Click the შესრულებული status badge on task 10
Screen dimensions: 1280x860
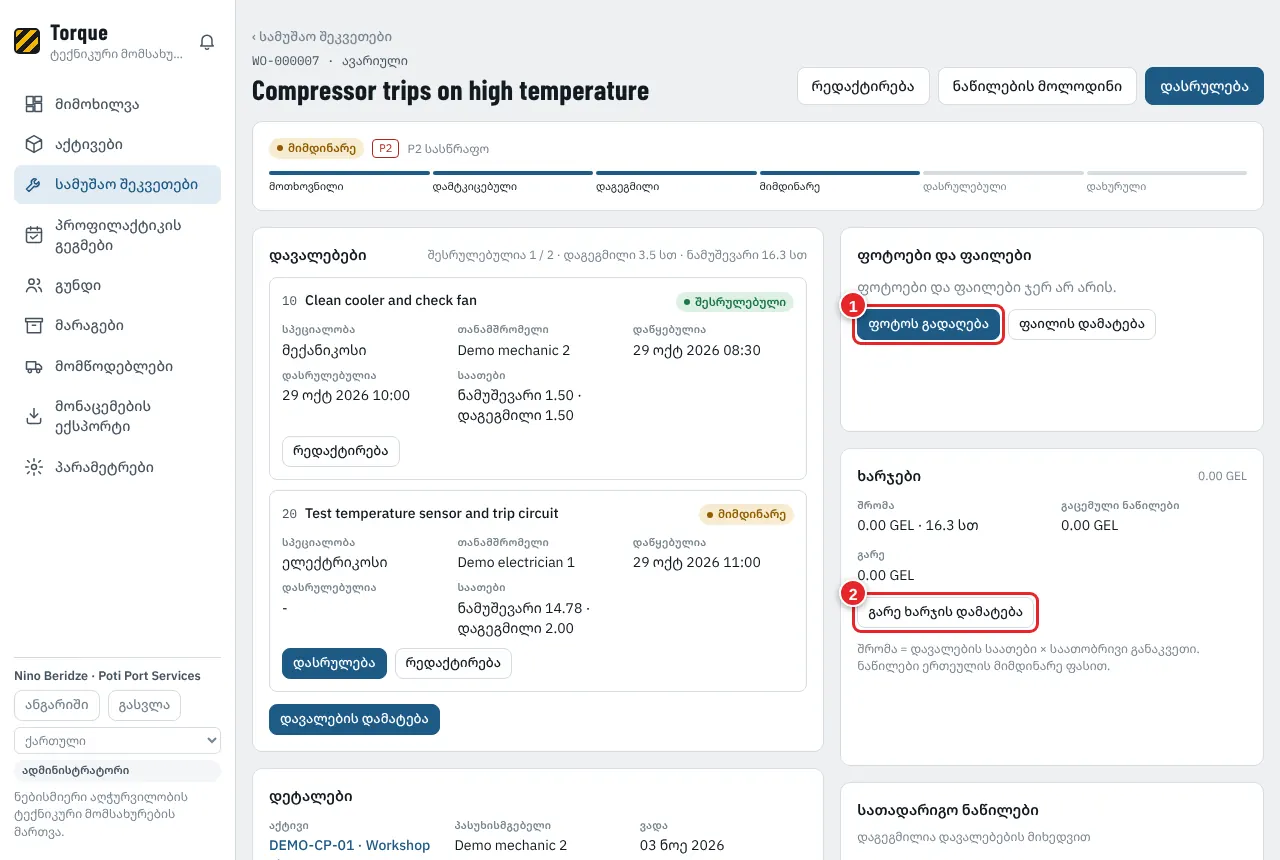click(734, 301)
